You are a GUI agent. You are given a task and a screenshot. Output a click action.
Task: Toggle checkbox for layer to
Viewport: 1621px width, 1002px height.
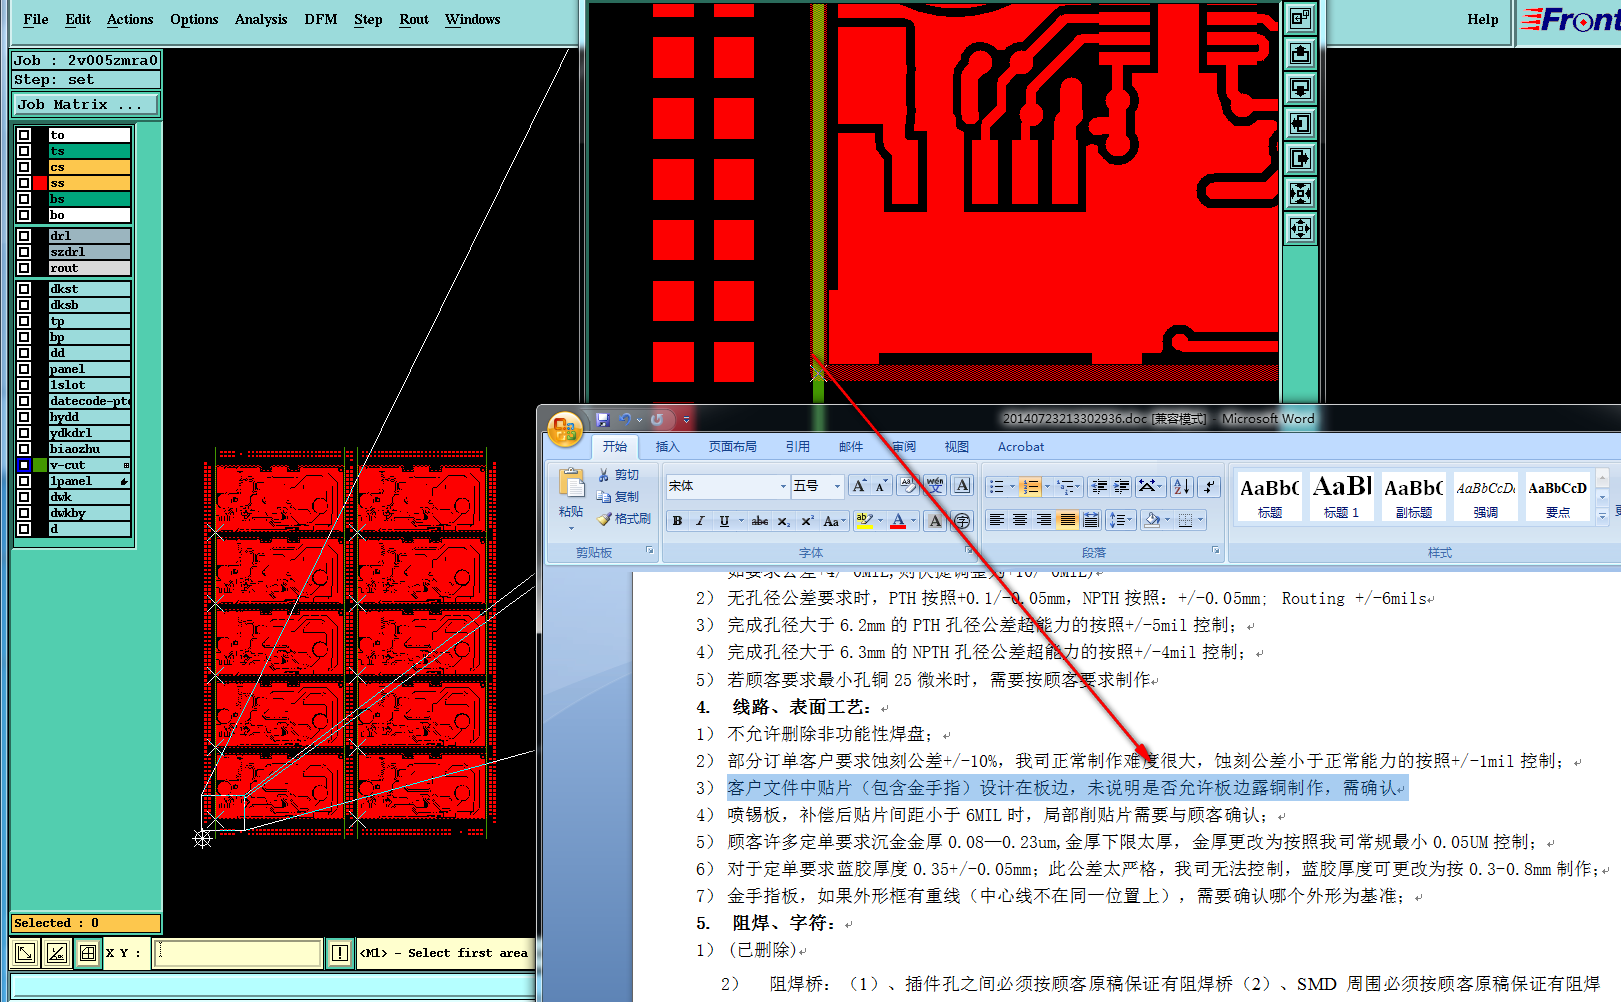pos(24,135)
